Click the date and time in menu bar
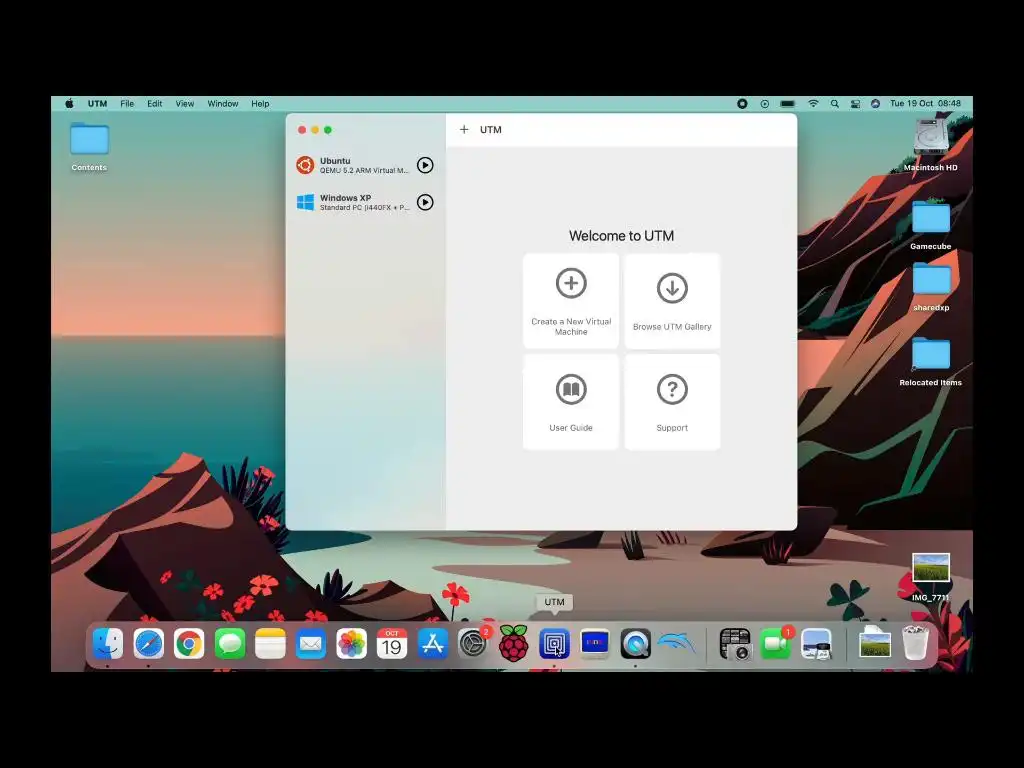 925,103
